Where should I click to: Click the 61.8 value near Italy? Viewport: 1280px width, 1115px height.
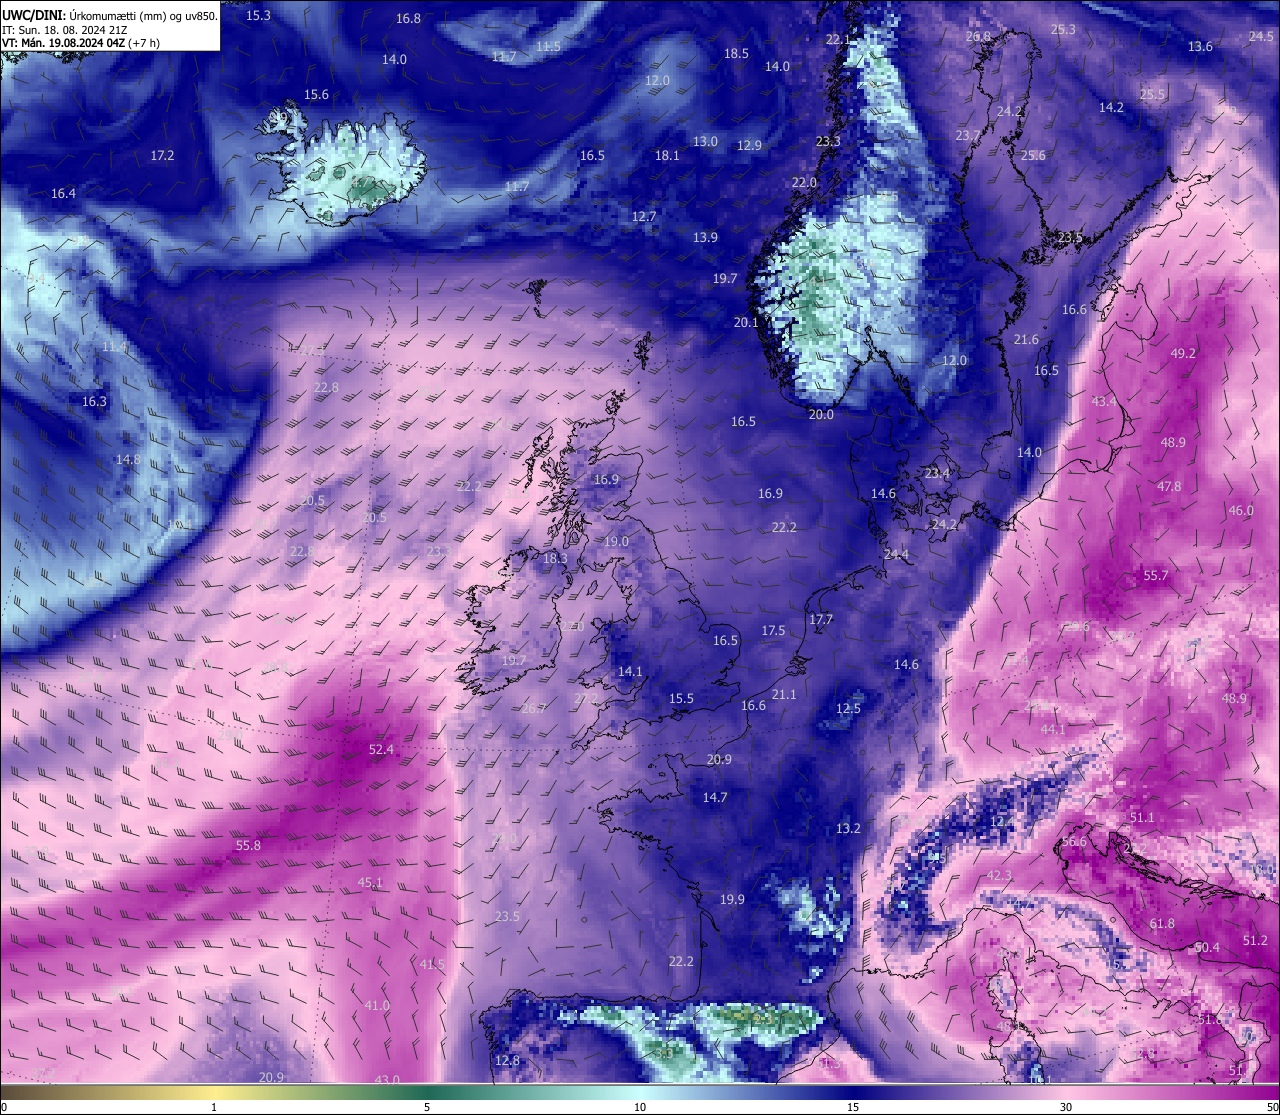tap(1162, 924)
